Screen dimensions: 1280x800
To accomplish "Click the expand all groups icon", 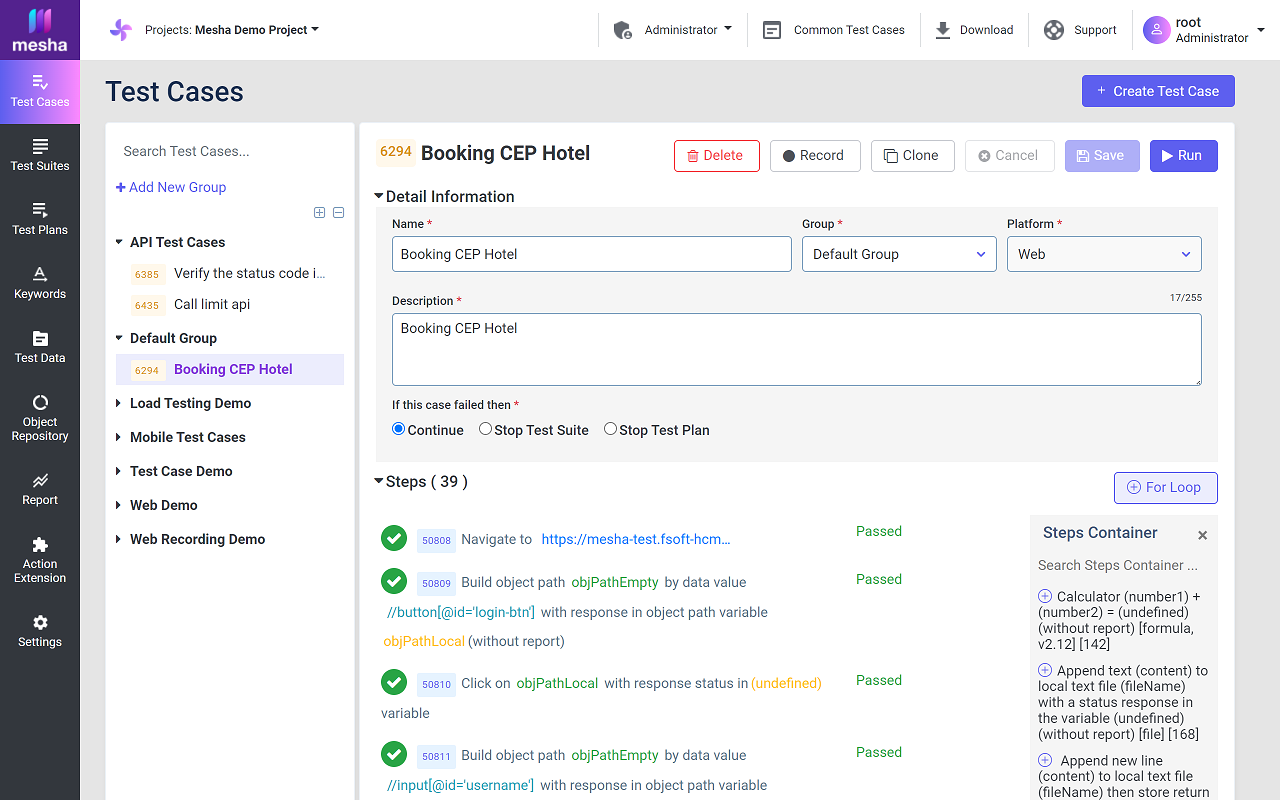I will point(320,212).
